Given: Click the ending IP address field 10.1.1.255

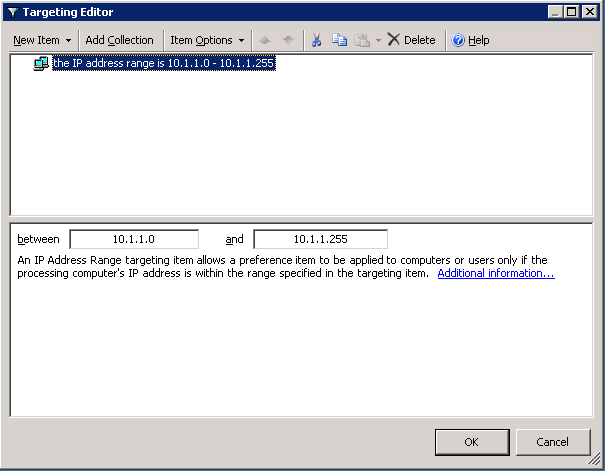Looking at the screenshot, I should 320,239.
